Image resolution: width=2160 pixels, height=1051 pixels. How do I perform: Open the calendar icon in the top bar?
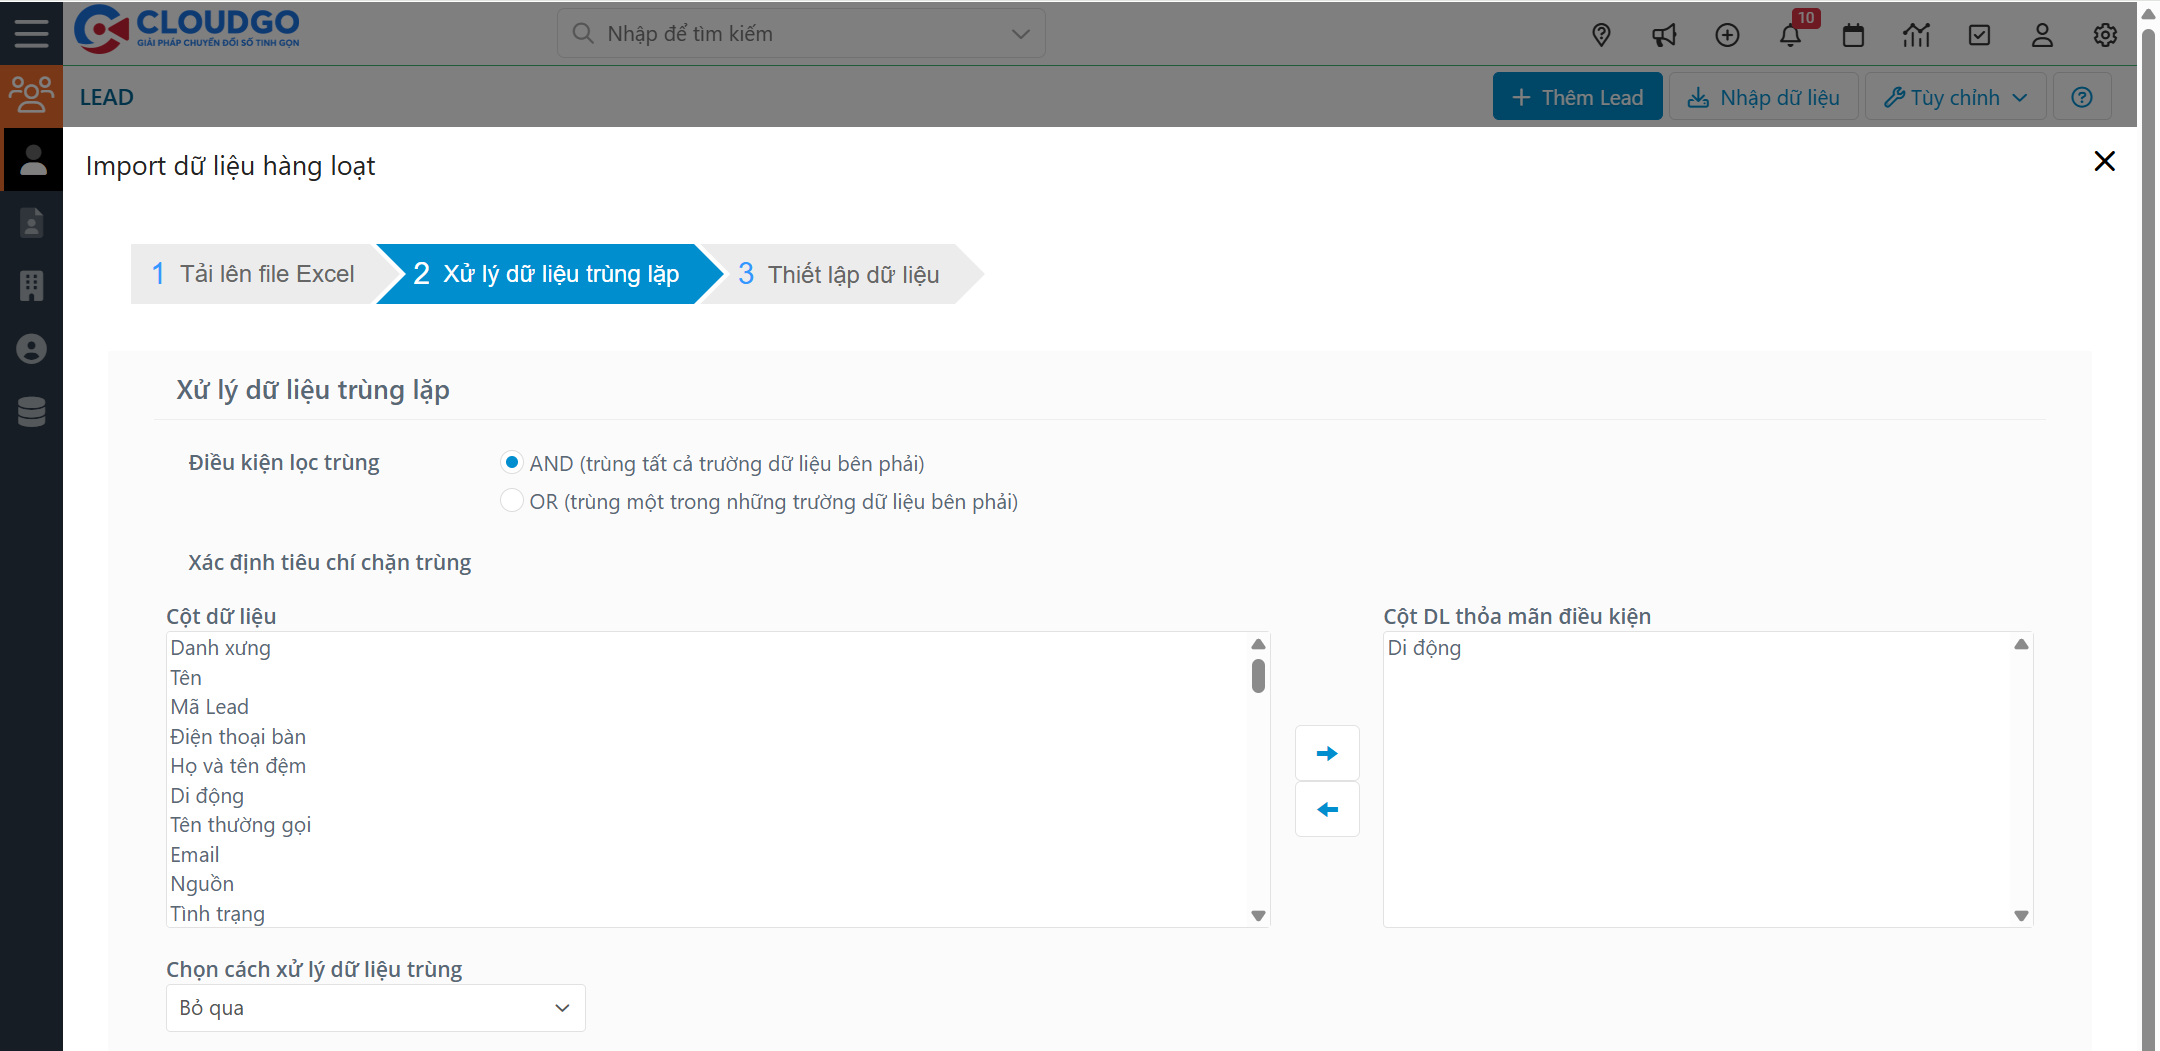(1854, 34)
